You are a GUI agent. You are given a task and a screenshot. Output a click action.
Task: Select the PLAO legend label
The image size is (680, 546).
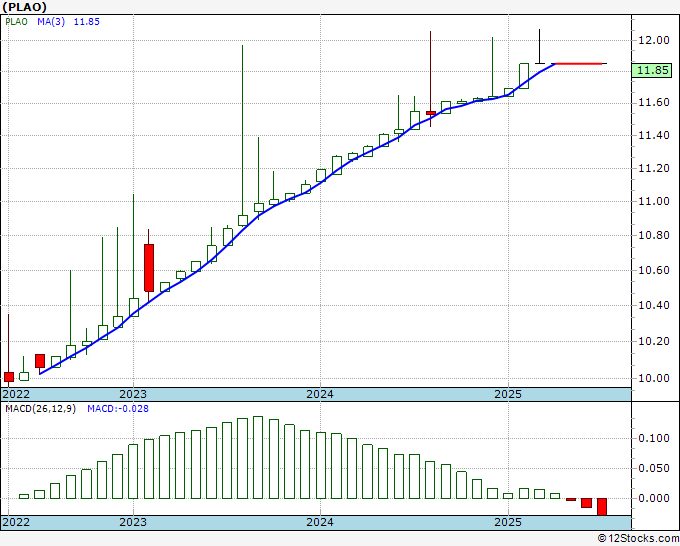16,22
